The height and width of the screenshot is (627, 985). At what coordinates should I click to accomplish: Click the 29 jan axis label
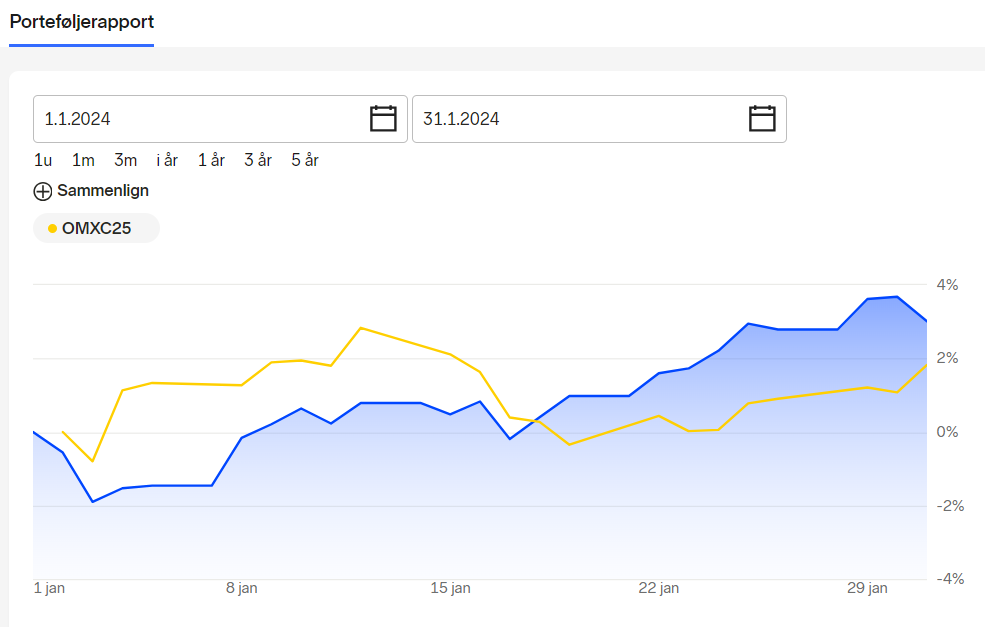868,588
